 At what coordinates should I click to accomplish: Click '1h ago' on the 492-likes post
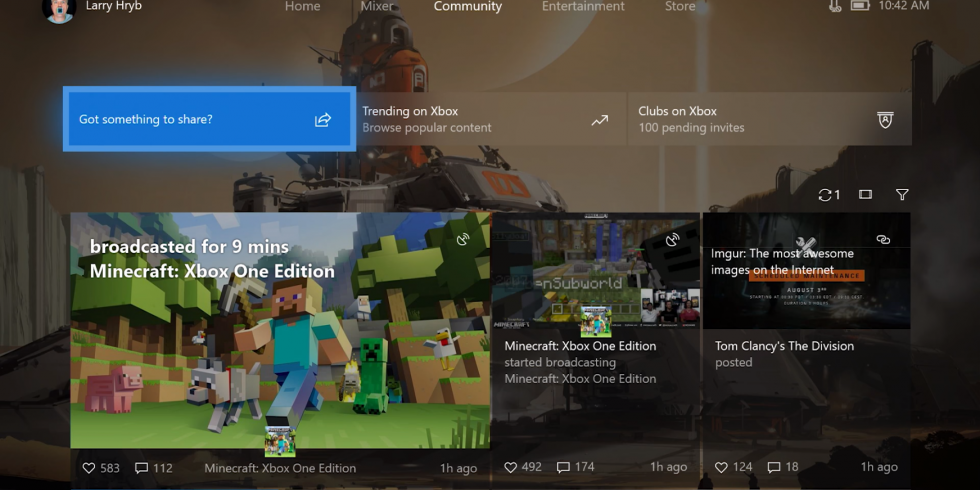click(668, 467)
